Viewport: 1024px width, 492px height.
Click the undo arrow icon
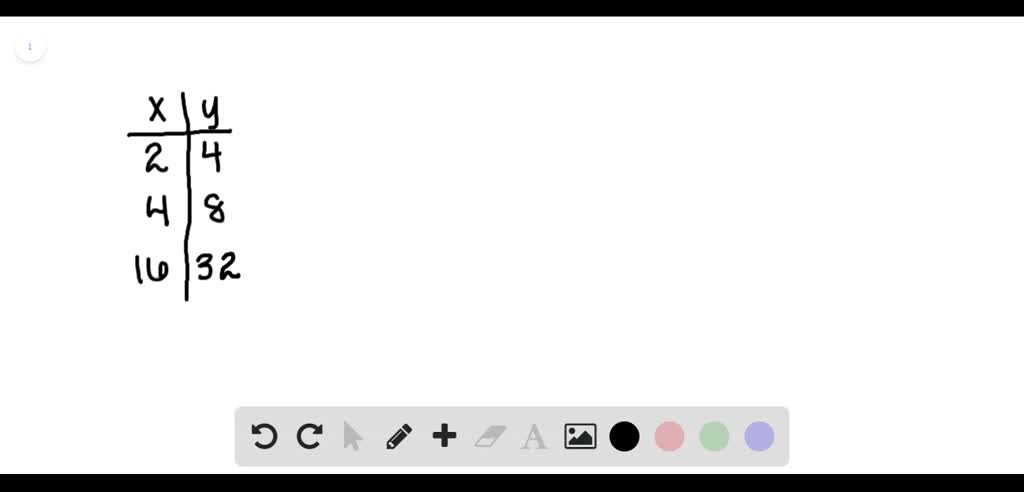tap(264, 436)
